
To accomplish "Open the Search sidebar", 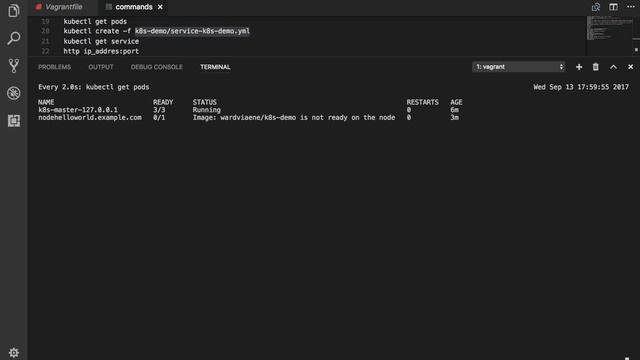I will [13, 38].
